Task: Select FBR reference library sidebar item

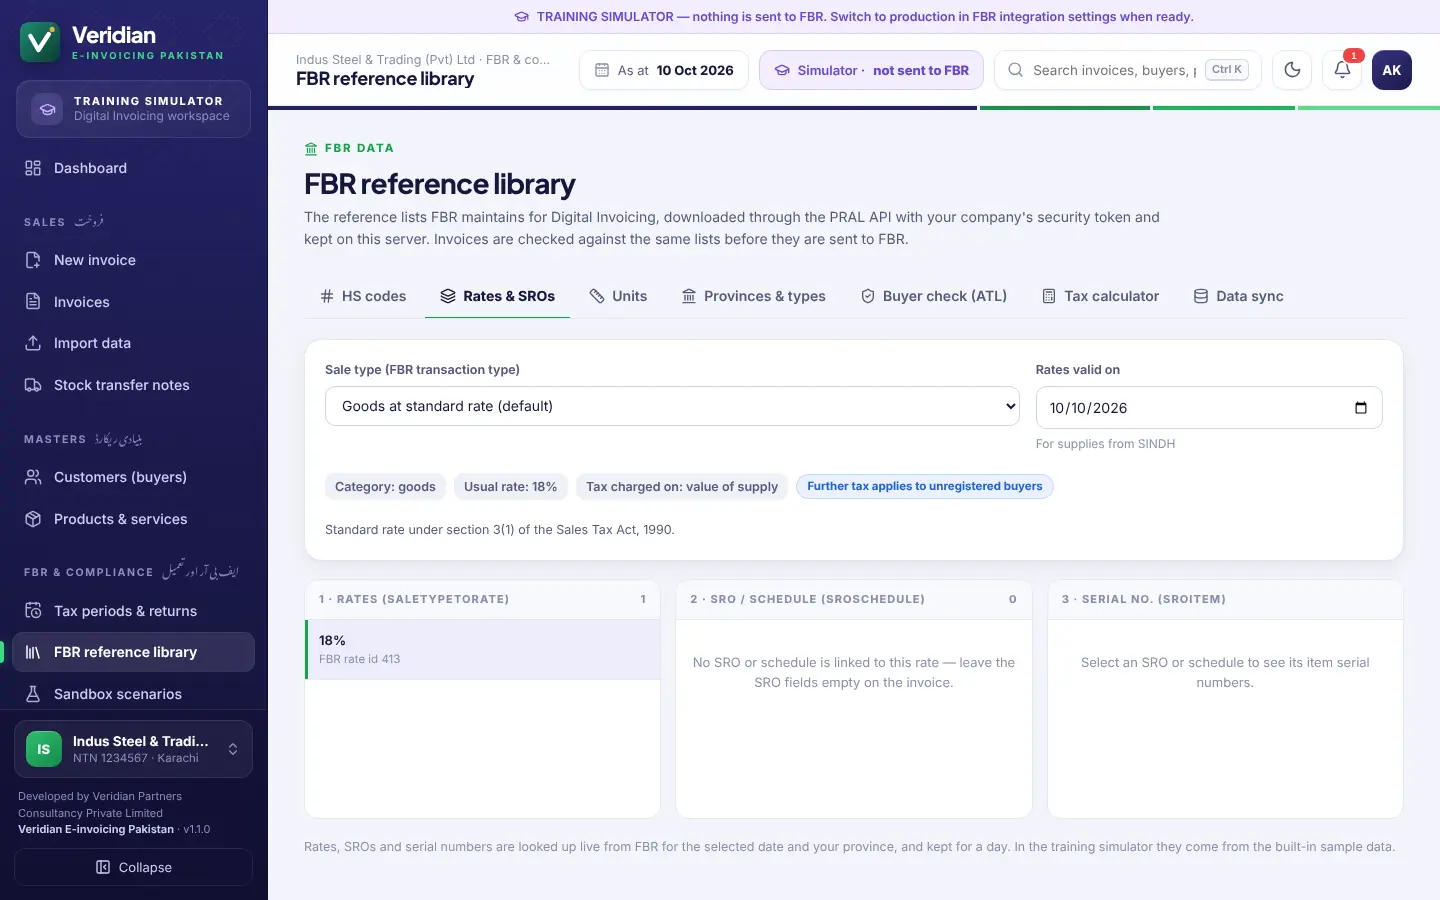Action: coord(134,652)
